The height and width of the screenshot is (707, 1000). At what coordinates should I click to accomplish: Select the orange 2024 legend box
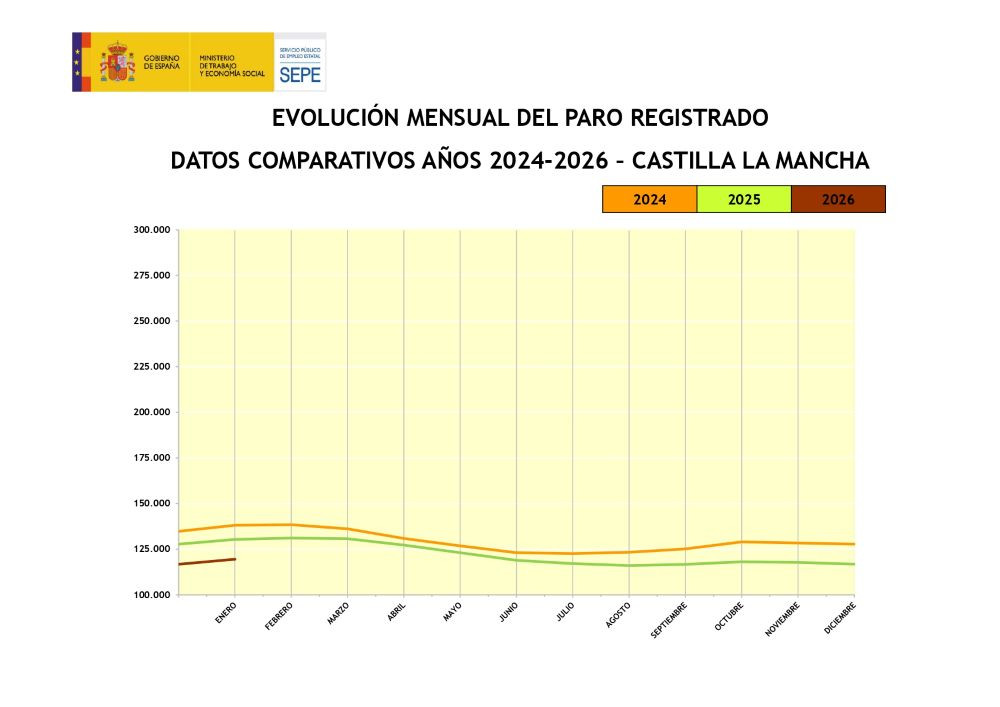pyautogui.click(x=649, y=199)
